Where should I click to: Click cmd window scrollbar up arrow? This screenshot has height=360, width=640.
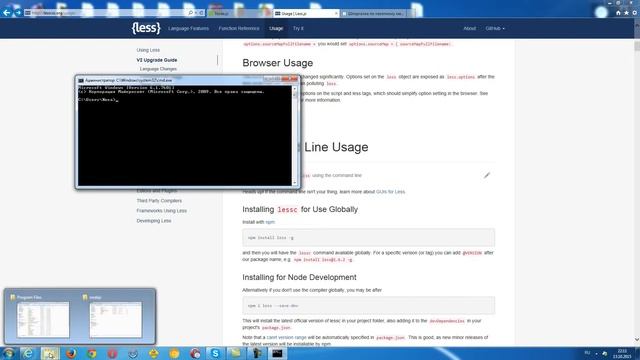tap(295, 89)
